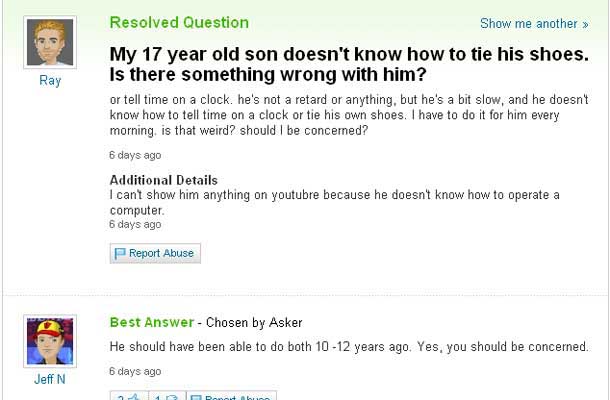Click Jeff N's avatar image
This screenshot has height=400, width=610.
point(49,340)
